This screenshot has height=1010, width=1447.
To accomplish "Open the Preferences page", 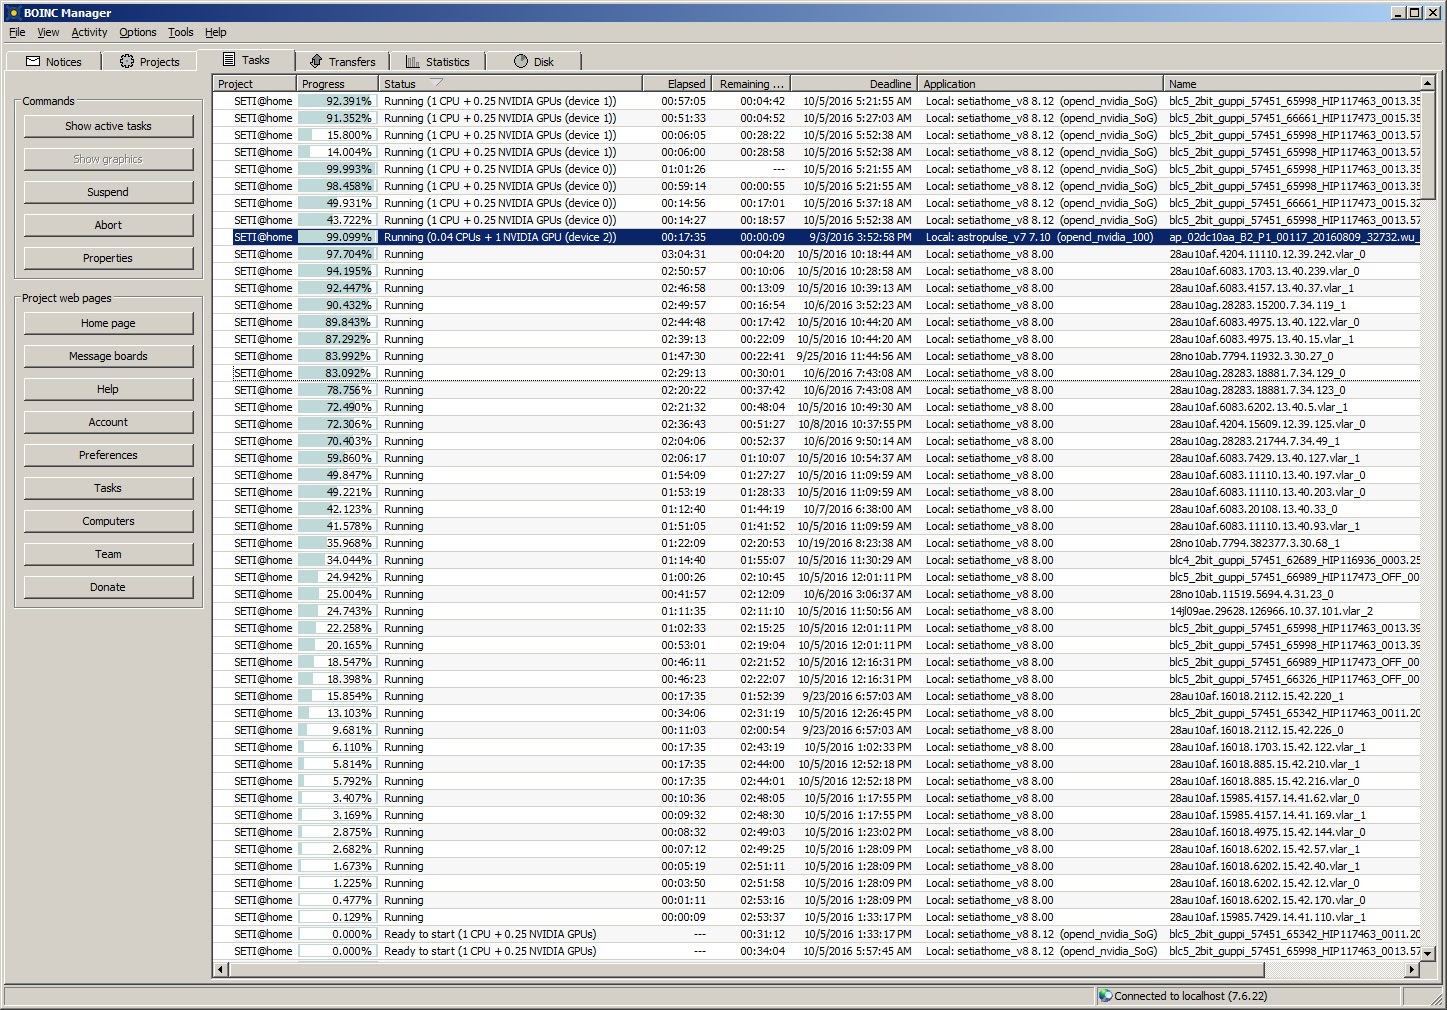I will click(x=108, y=455).
